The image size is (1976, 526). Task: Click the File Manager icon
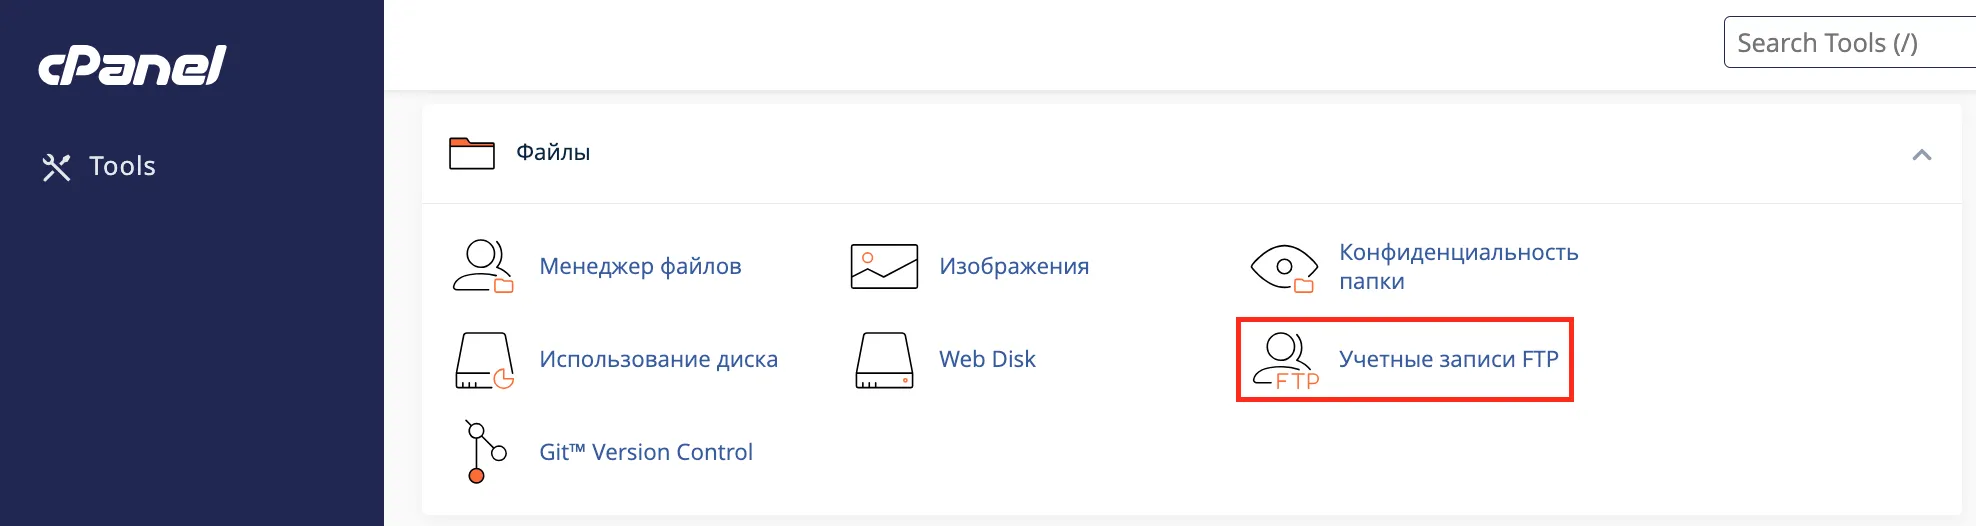tap(483, 266)
